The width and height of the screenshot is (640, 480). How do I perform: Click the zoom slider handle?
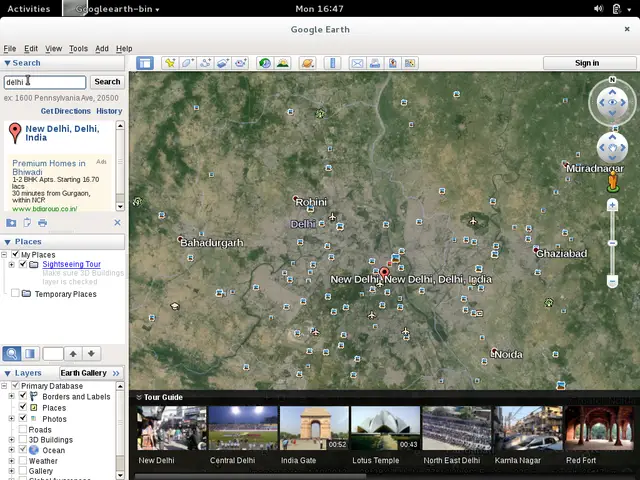(x=612, y=243)
